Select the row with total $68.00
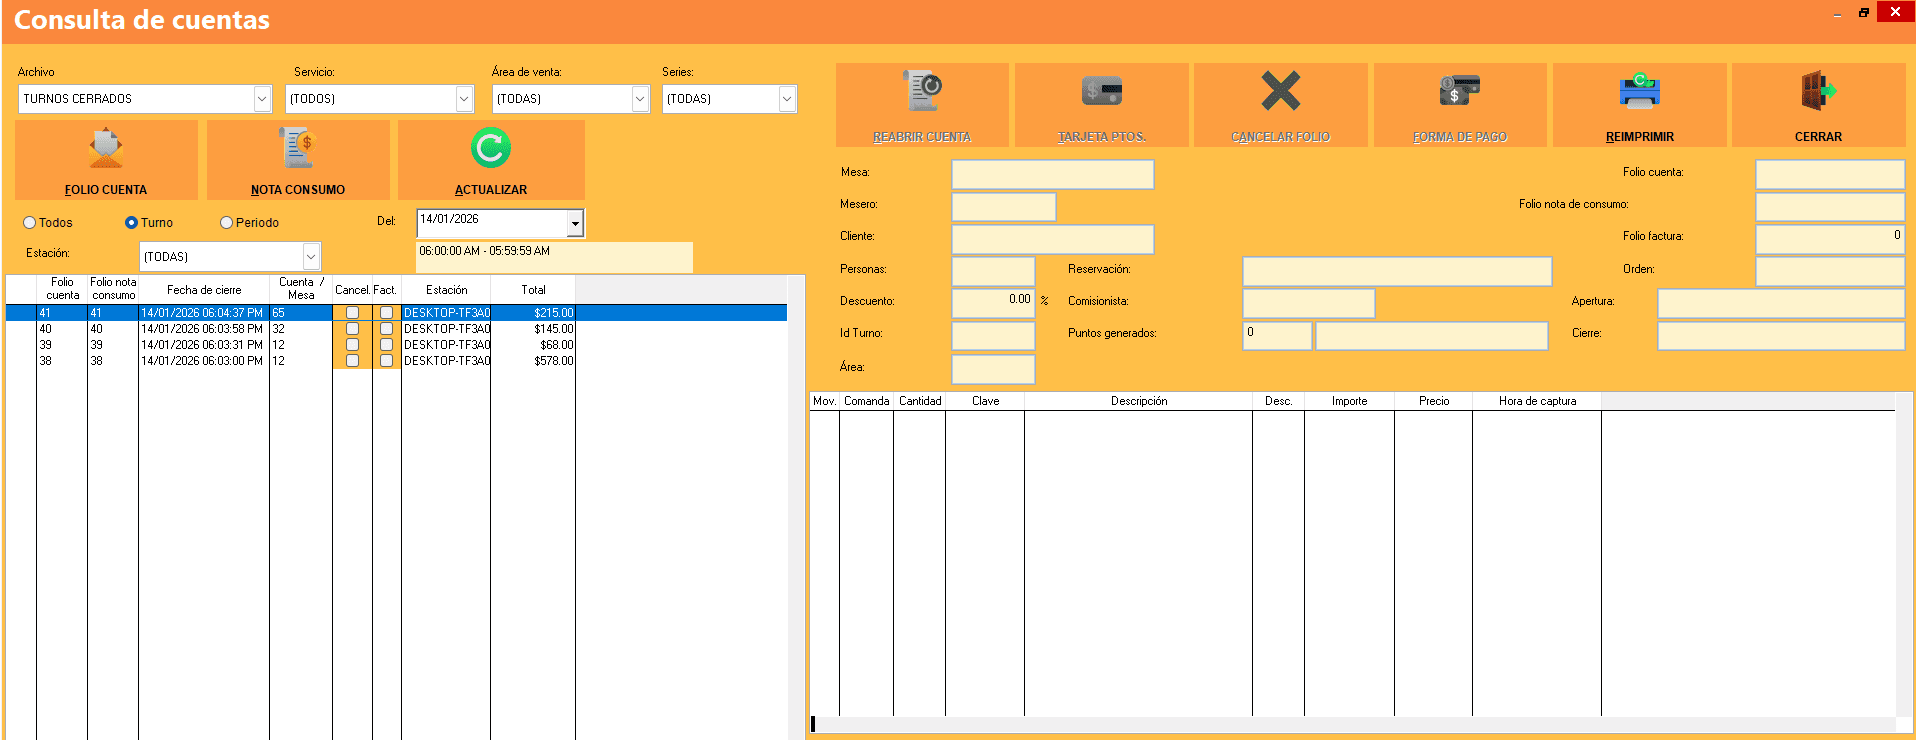This screenshot has height=740, width=1916. (396, 345)
